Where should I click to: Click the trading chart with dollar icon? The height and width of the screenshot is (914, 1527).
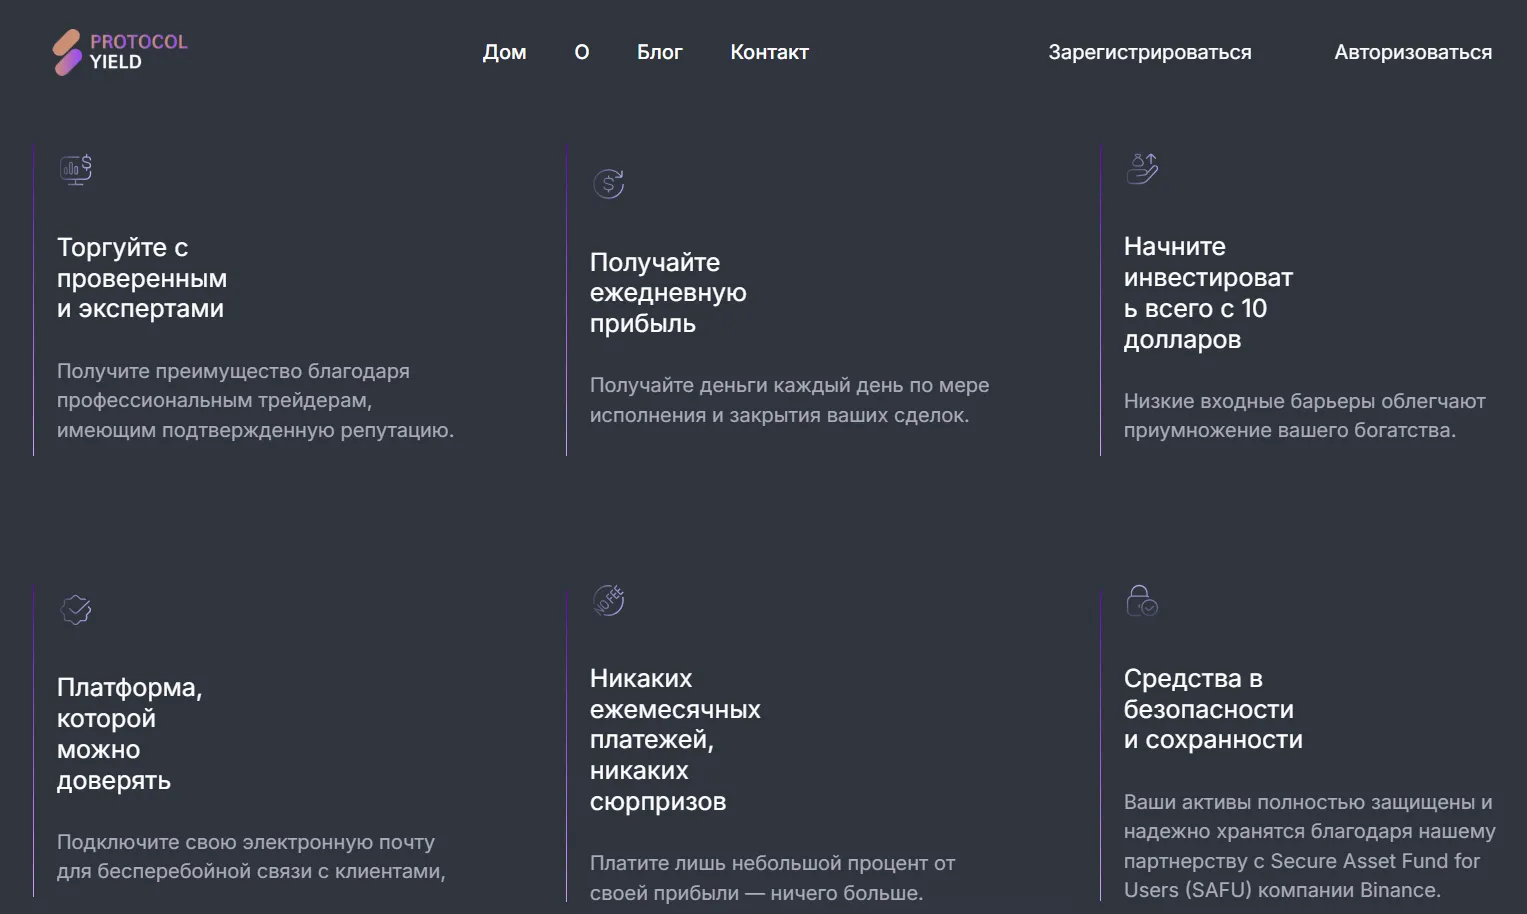pyautogui.click(x=76, y=169)
